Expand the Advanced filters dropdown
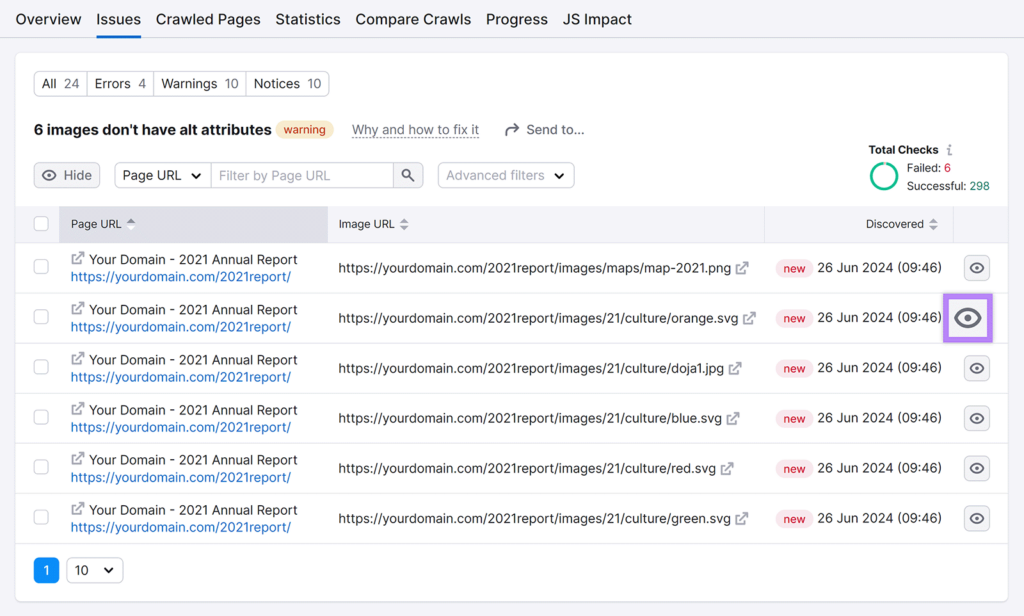This screenshot has width=1024, height=616. (x=506, y=175)
